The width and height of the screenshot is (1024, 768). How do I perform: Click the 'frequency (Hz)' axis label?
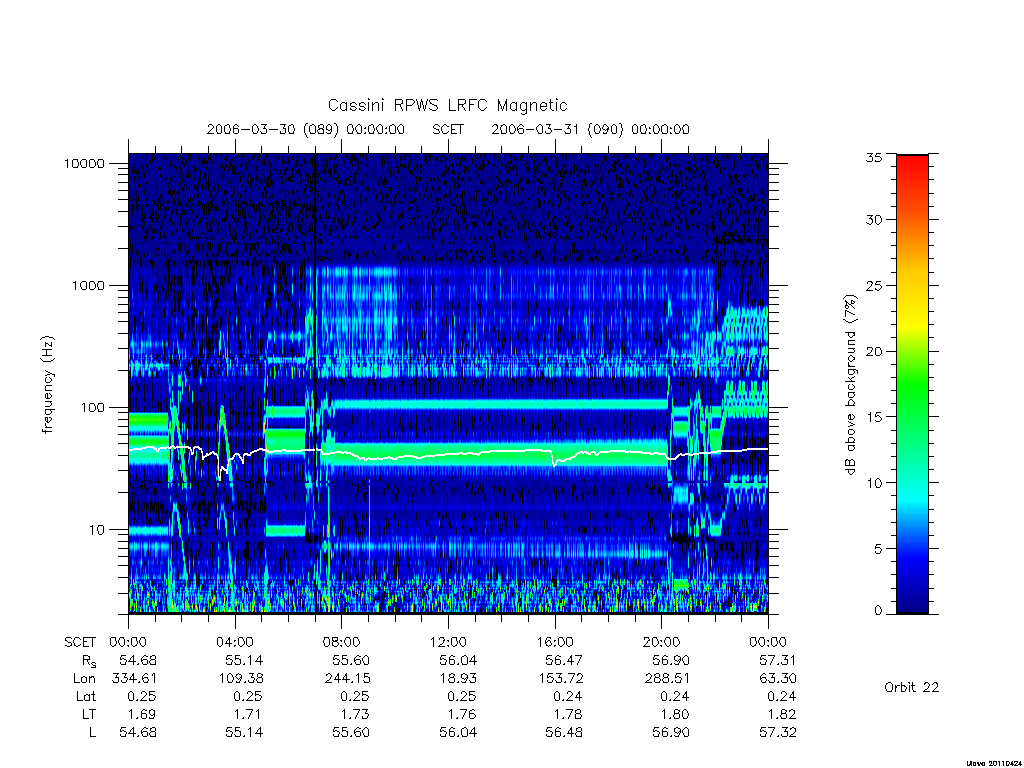[x=48, y=385]
